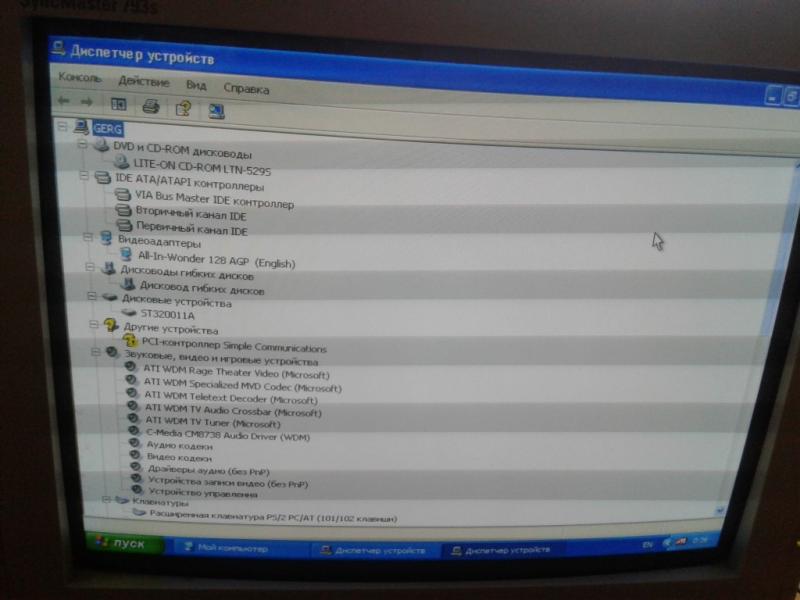Collapse IDE ATA/ATAPI контроллеры category

(x=85, y=176)
